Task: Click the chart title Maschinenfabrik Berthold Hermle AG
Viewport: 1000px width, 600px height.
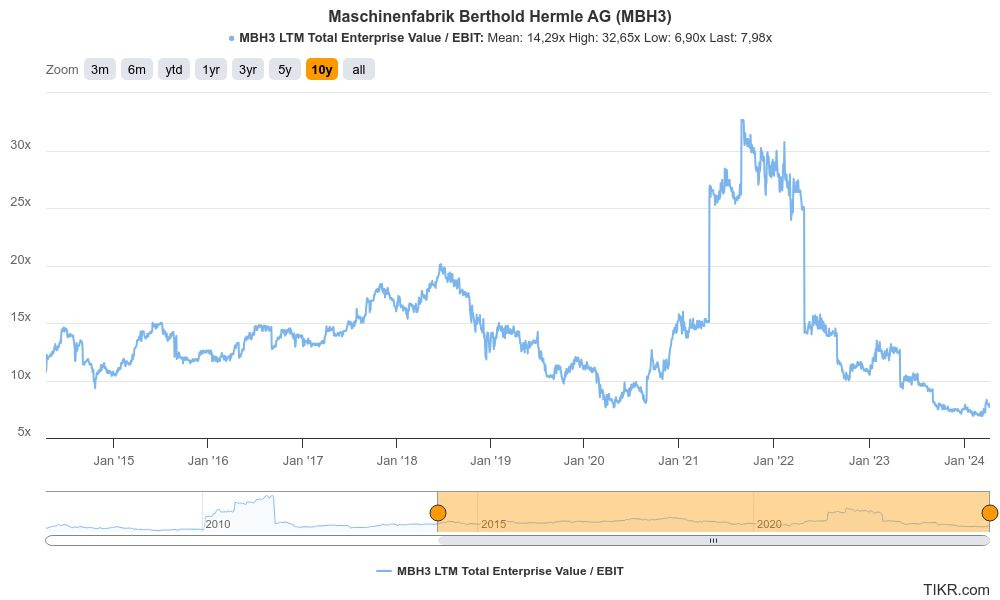Action: [500, 16]
